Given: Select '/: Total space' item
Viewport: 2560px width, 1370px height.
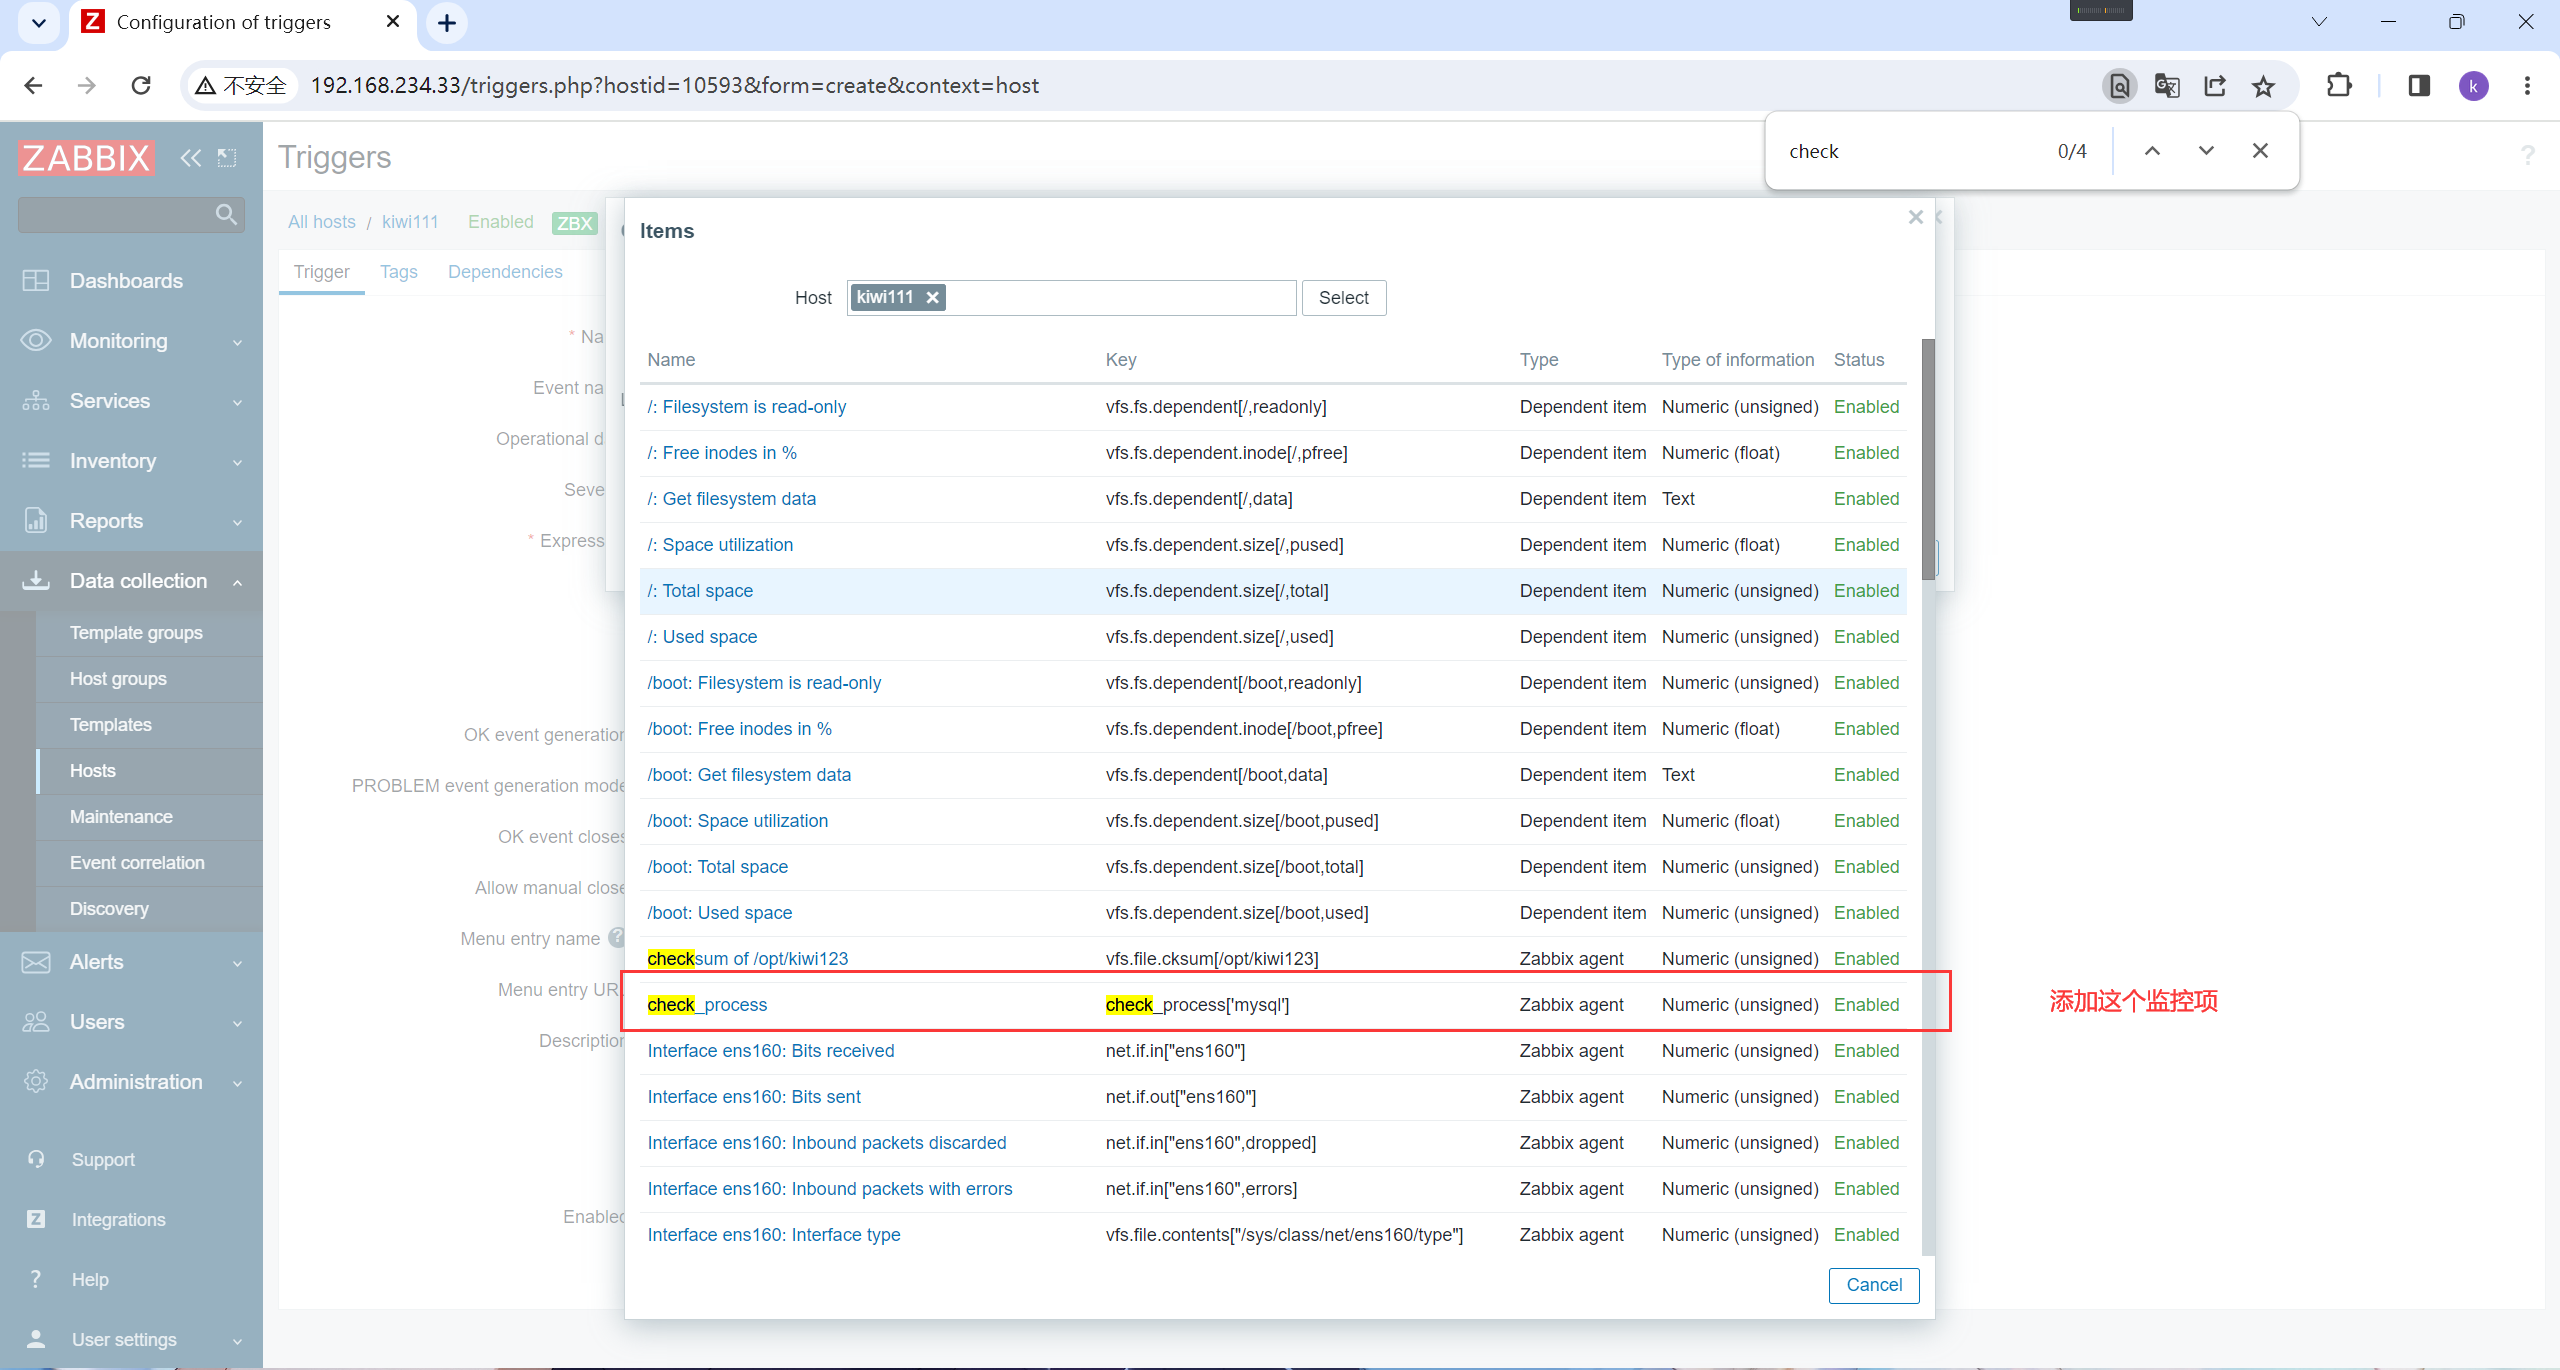Looking at the screenshot, I should pos(699,591).
